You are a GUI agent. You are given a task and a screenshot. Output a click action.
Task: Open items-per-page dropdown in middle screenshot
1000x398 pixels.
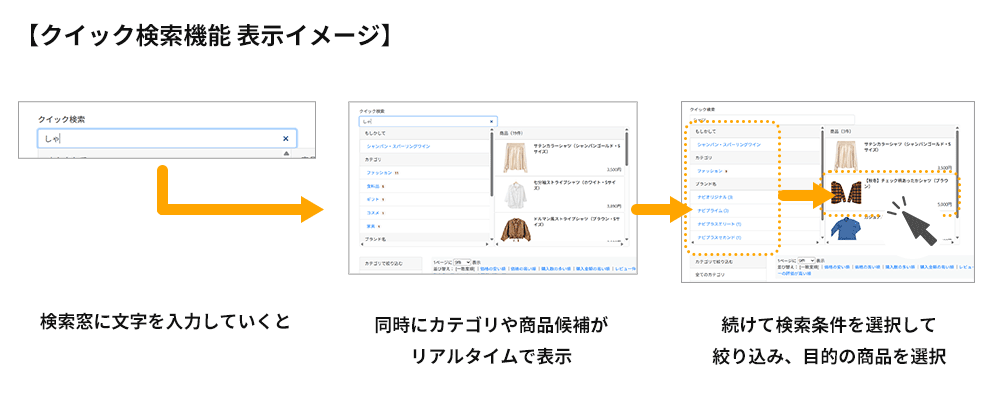462,262
